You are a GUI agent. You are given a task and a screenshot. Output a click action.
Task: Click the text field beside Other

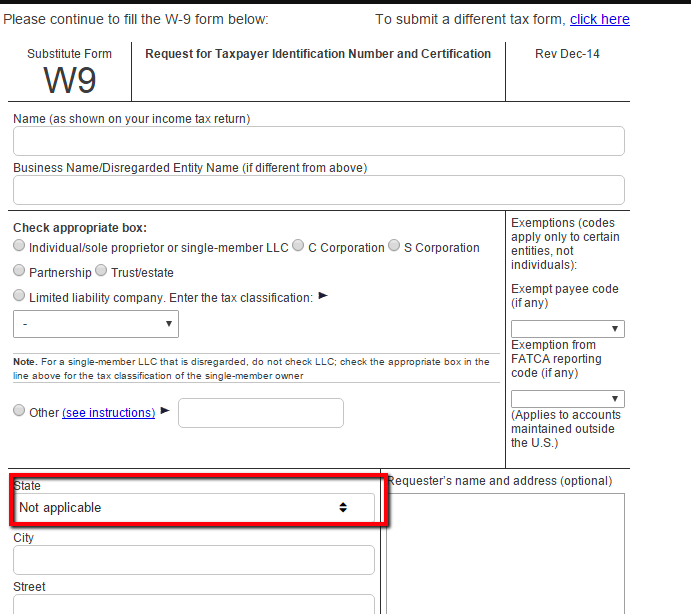pos(260,413)
